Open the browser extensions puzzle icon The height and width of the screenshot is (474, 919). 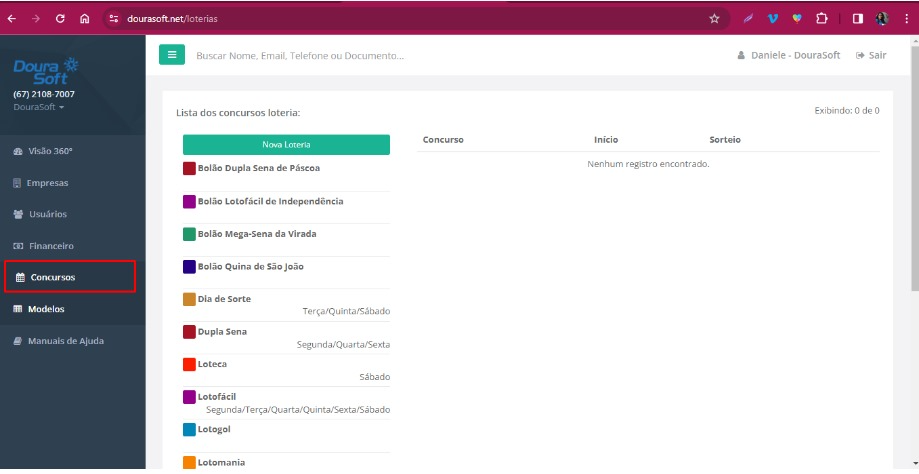pos(822,18)
